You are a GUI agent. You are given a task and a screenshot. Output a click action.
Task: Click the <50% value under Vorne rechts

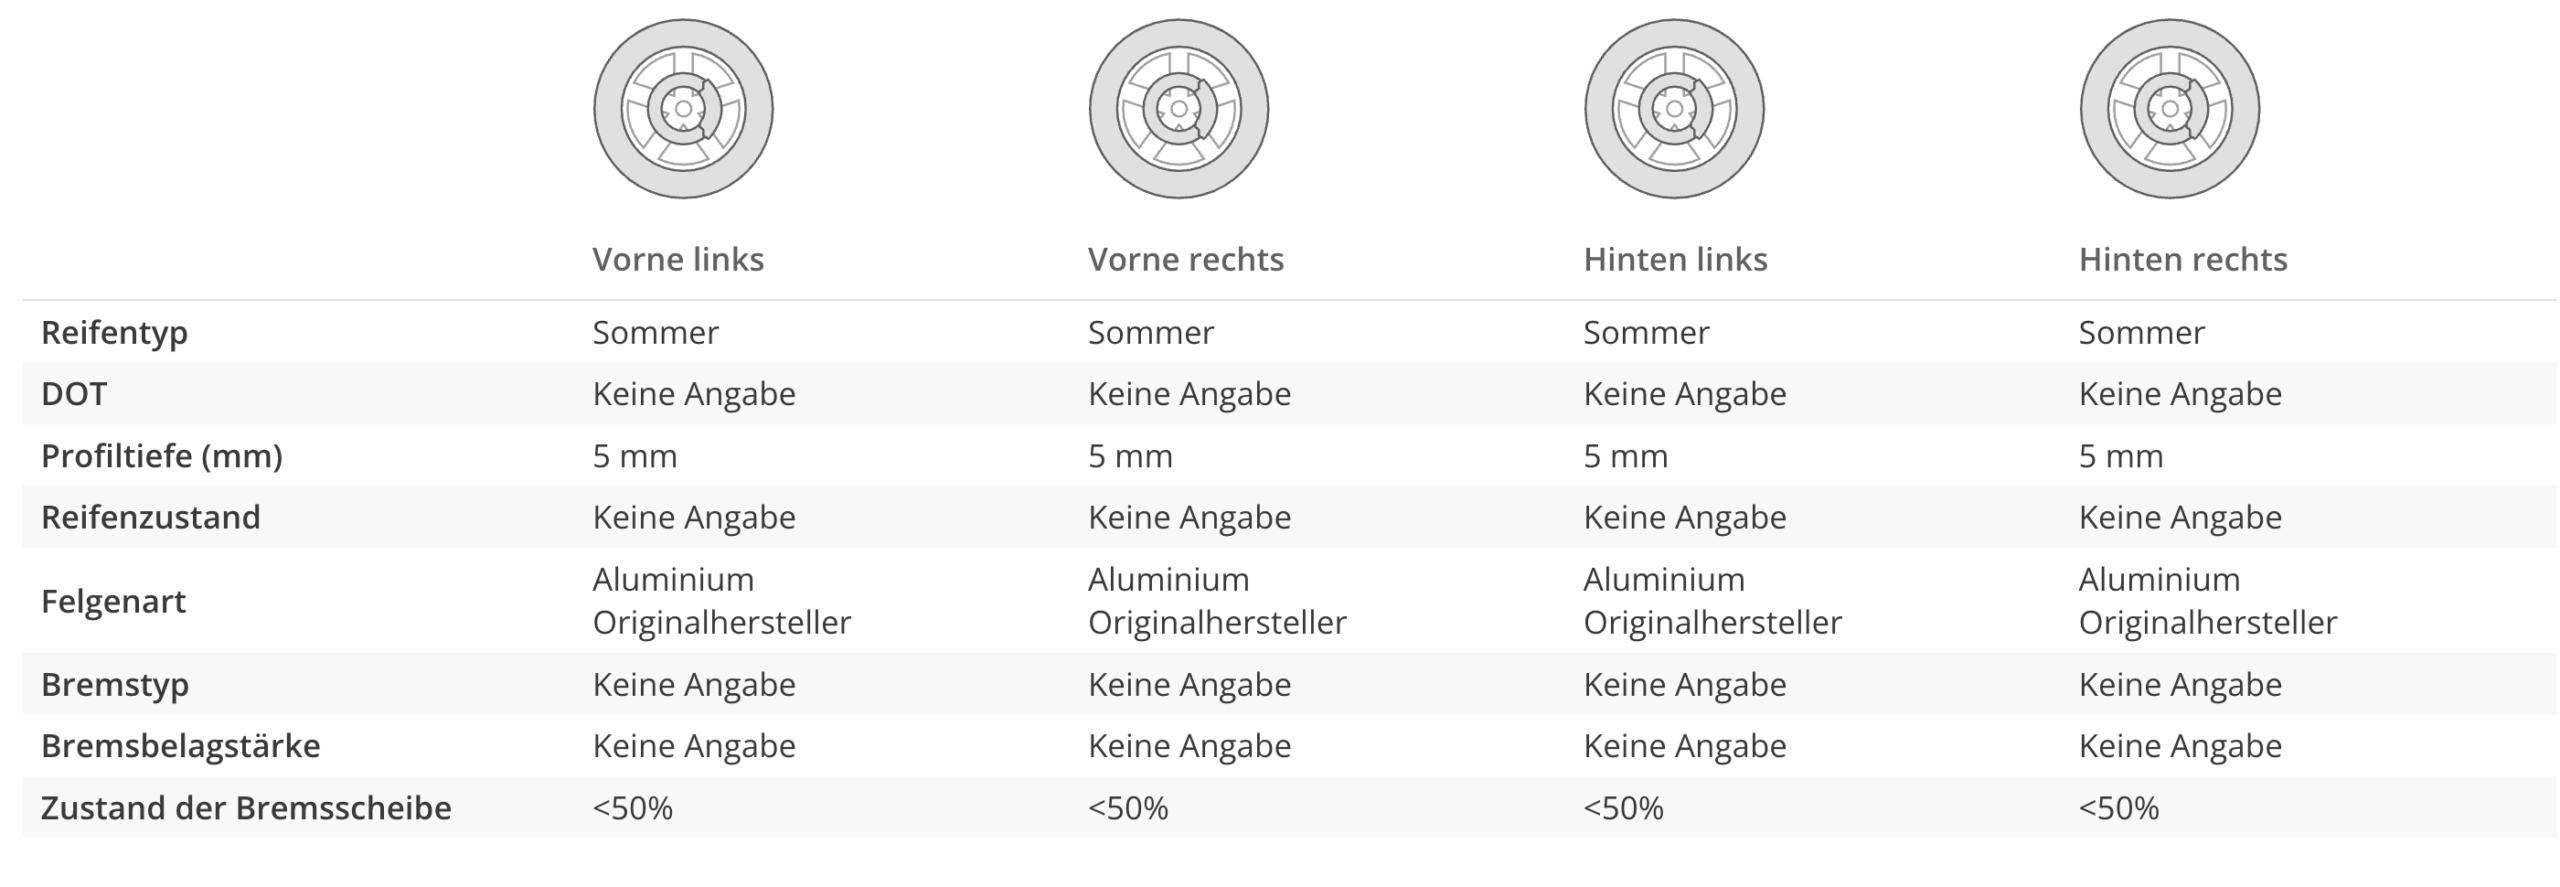click(1128, 808)
